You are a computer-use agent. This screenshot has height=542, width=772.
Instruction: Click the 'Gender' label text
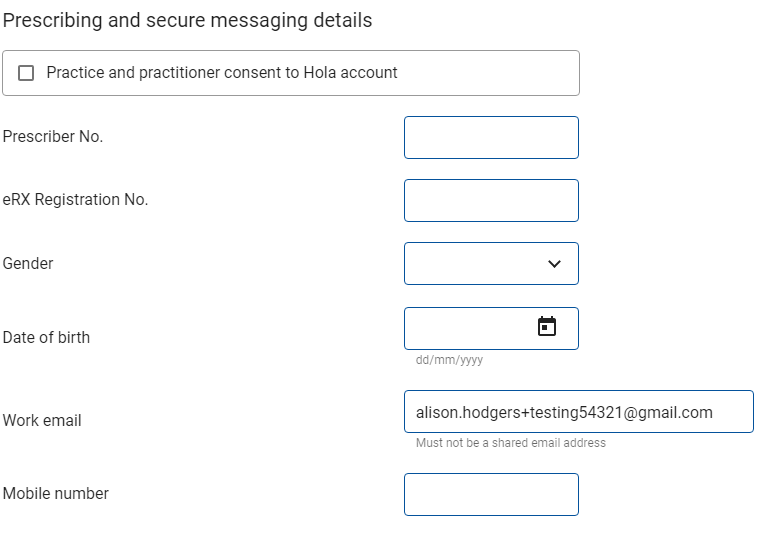click(28, 263)
